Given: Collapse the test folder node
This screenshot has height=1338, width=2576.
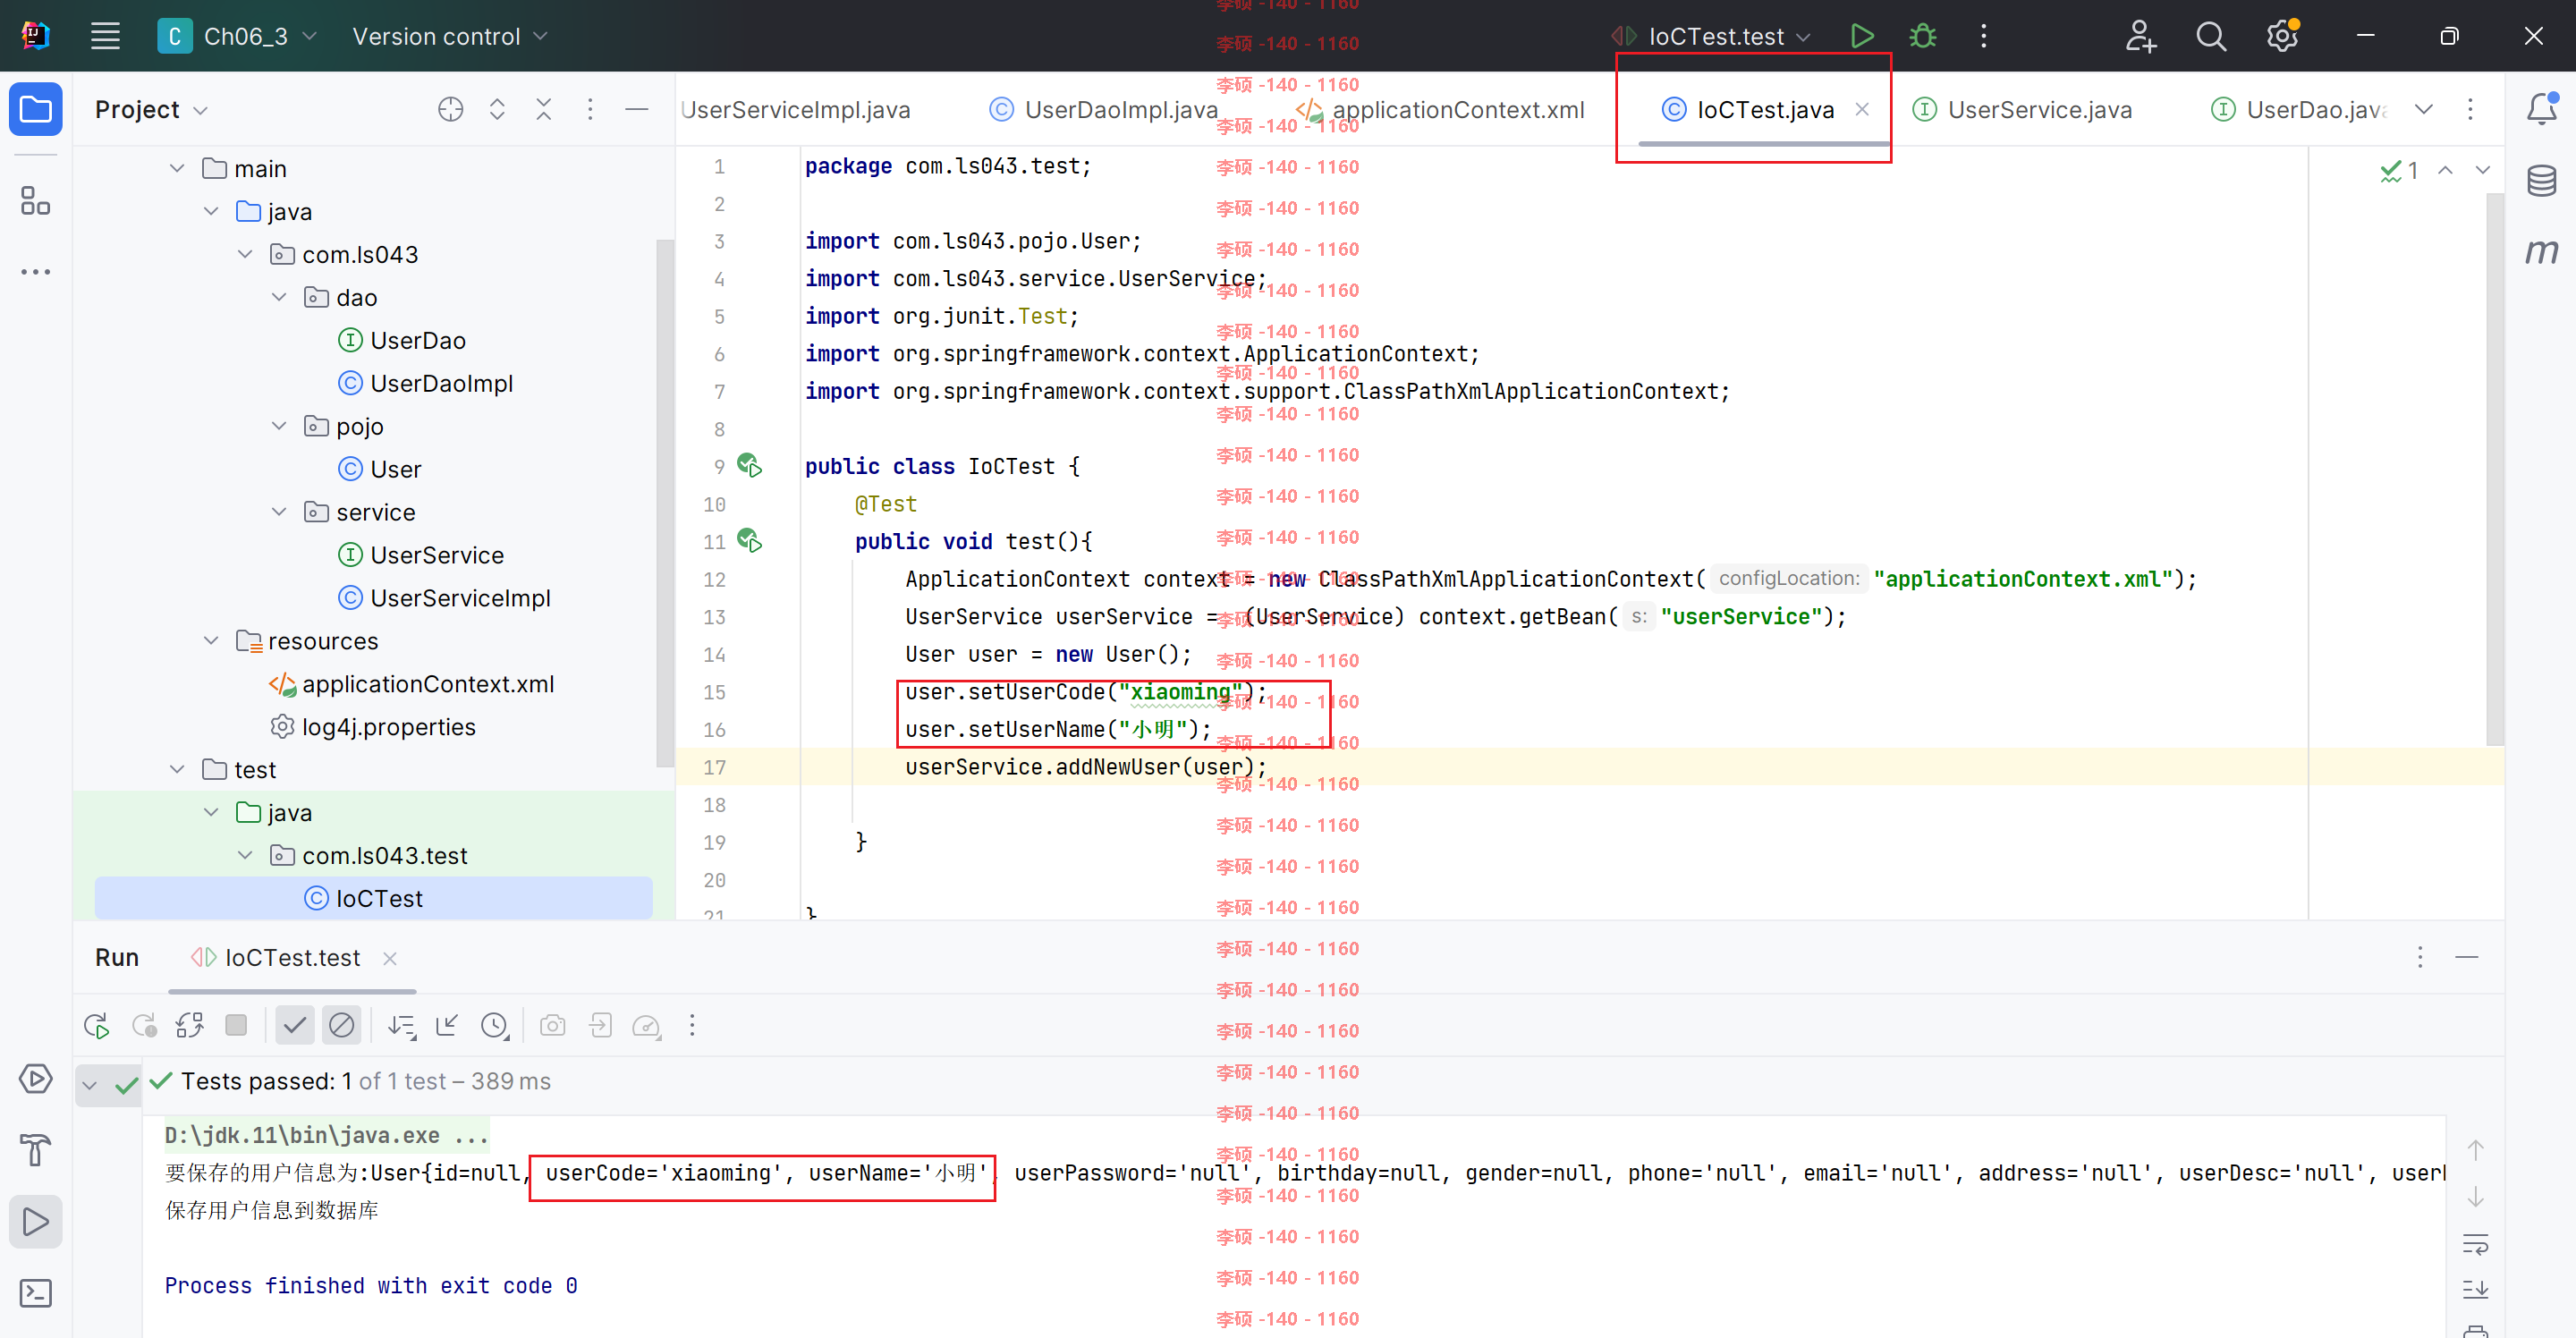Looking at the screenshot, I should click(x=177, y=769).
